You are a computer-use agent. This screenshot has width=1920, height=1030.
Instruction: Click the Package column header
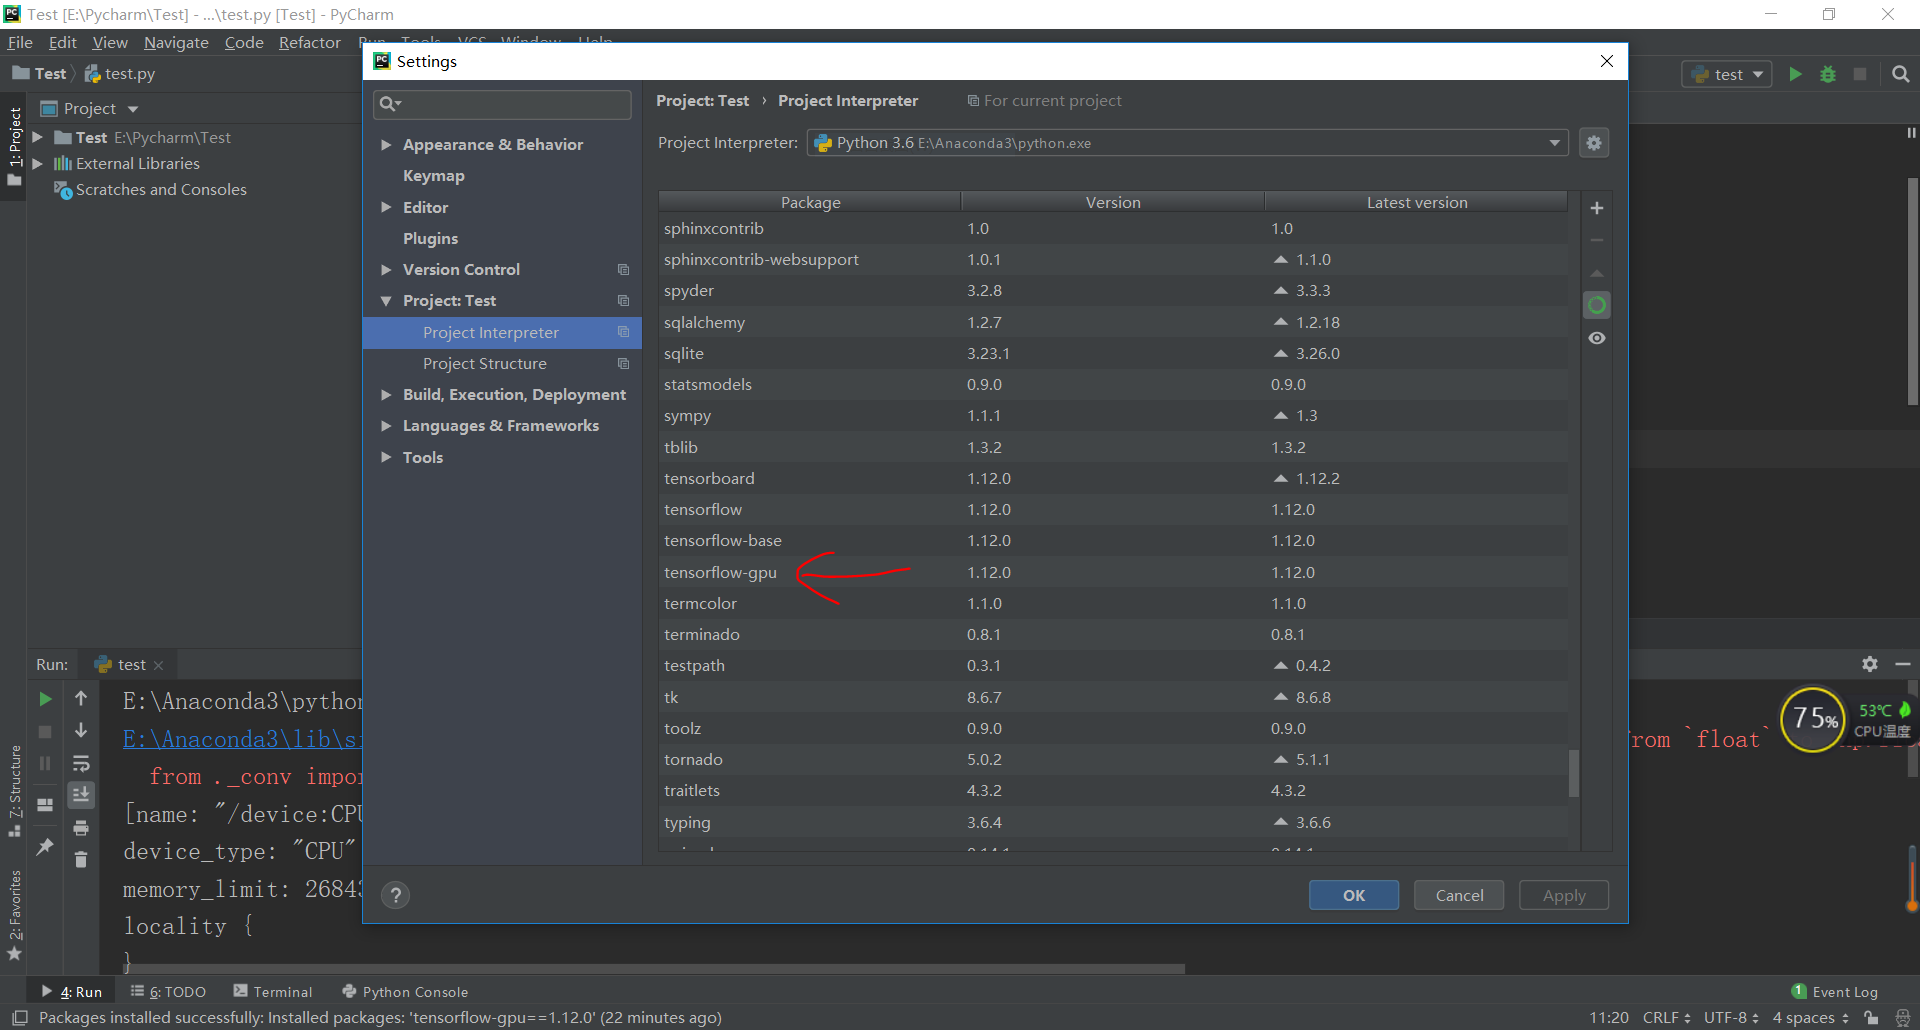pyautogui.click(x=810, y=202)
